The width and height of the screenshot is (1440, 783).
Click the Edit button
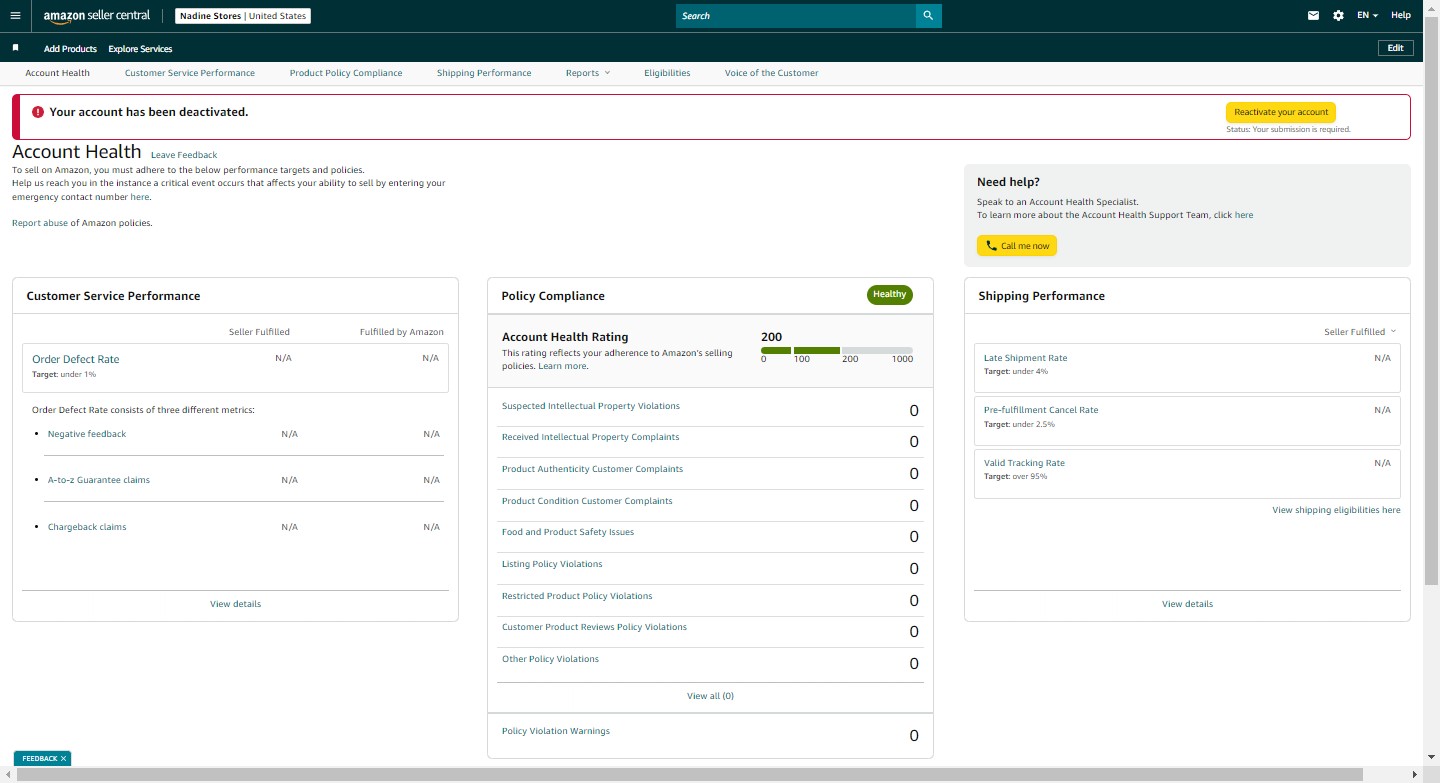[1396, 48]
